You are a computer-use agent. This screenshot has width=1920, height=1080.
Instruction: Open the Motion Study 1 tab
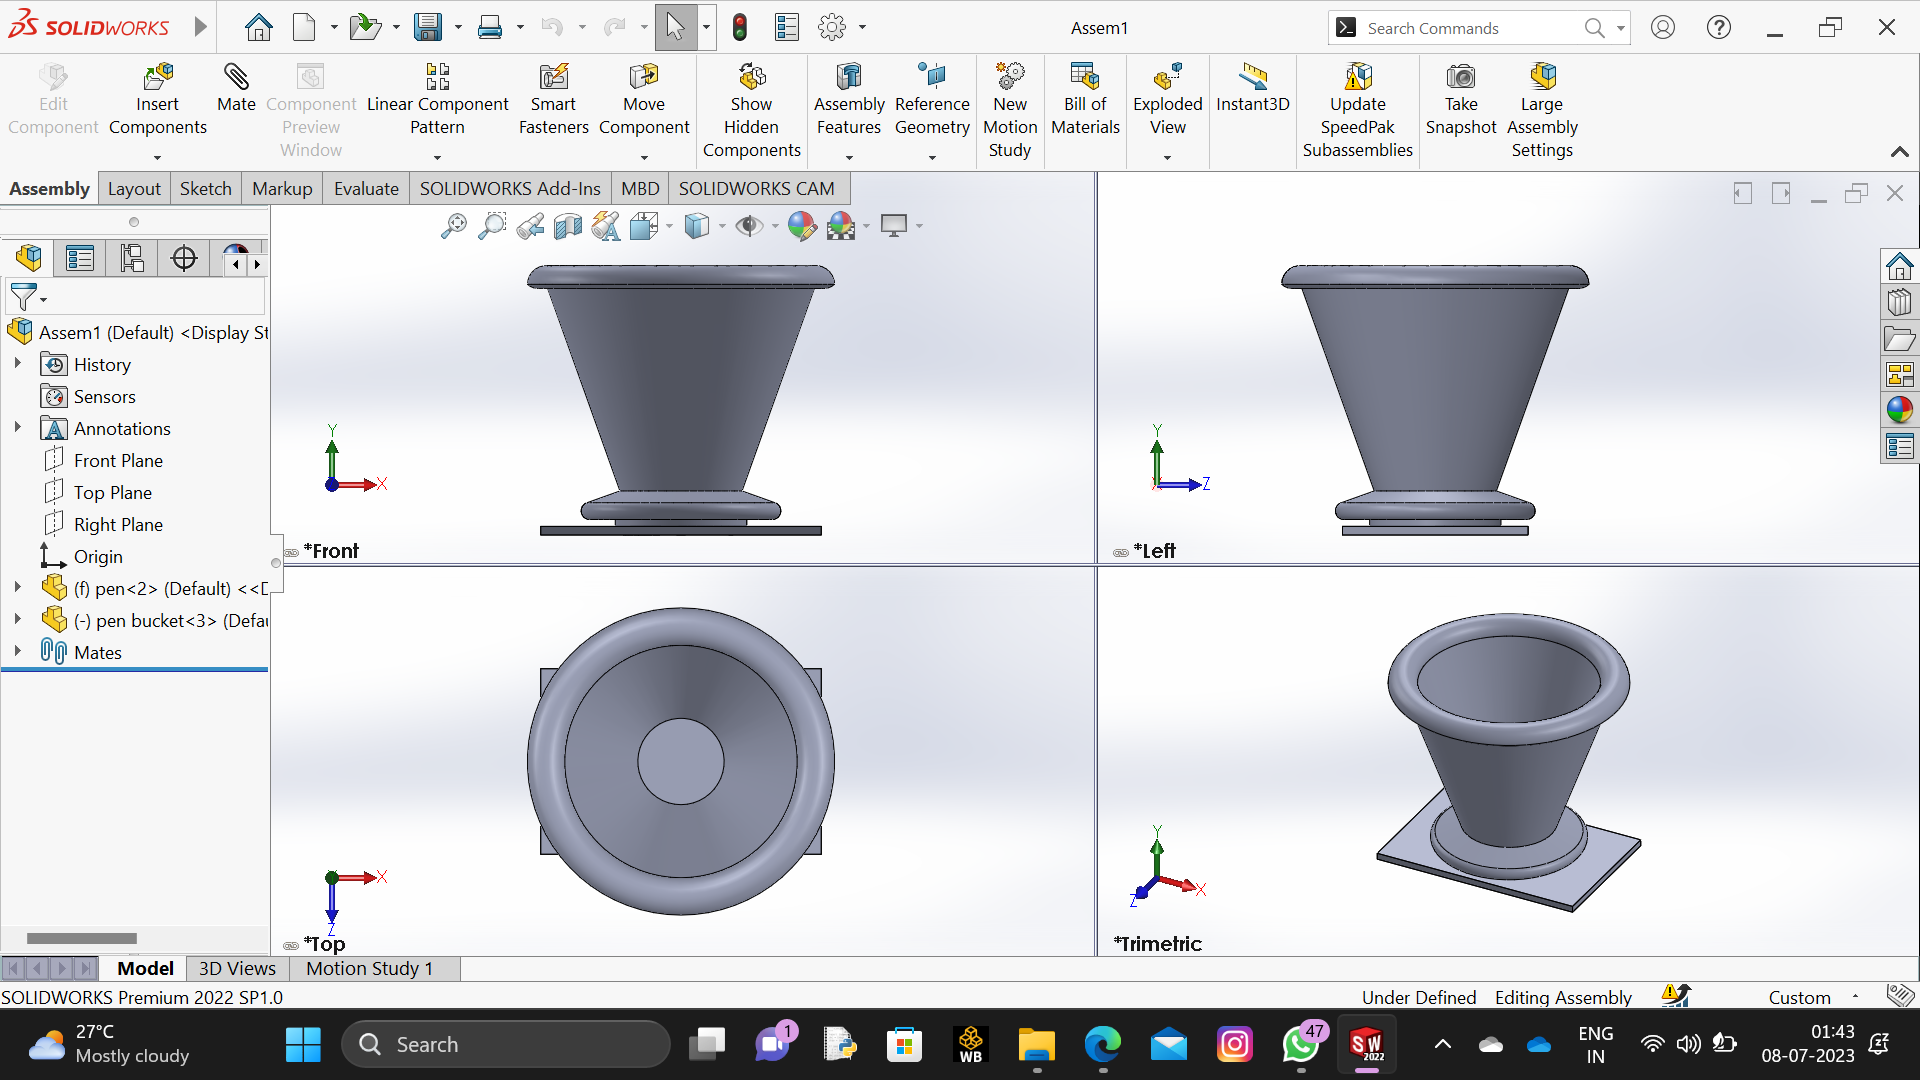[370, 968]
